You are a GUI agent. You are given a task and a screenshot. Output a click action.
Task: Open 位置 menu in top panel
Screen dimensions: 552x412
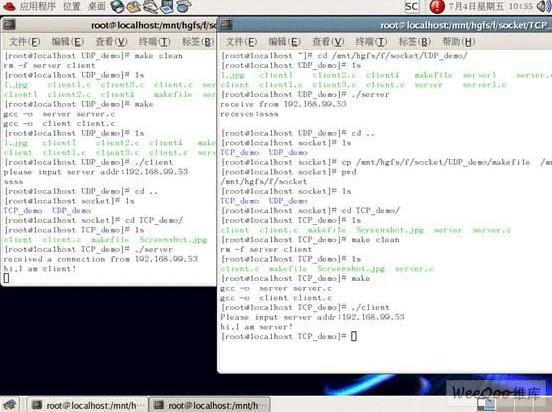click(x=72, y=6)
